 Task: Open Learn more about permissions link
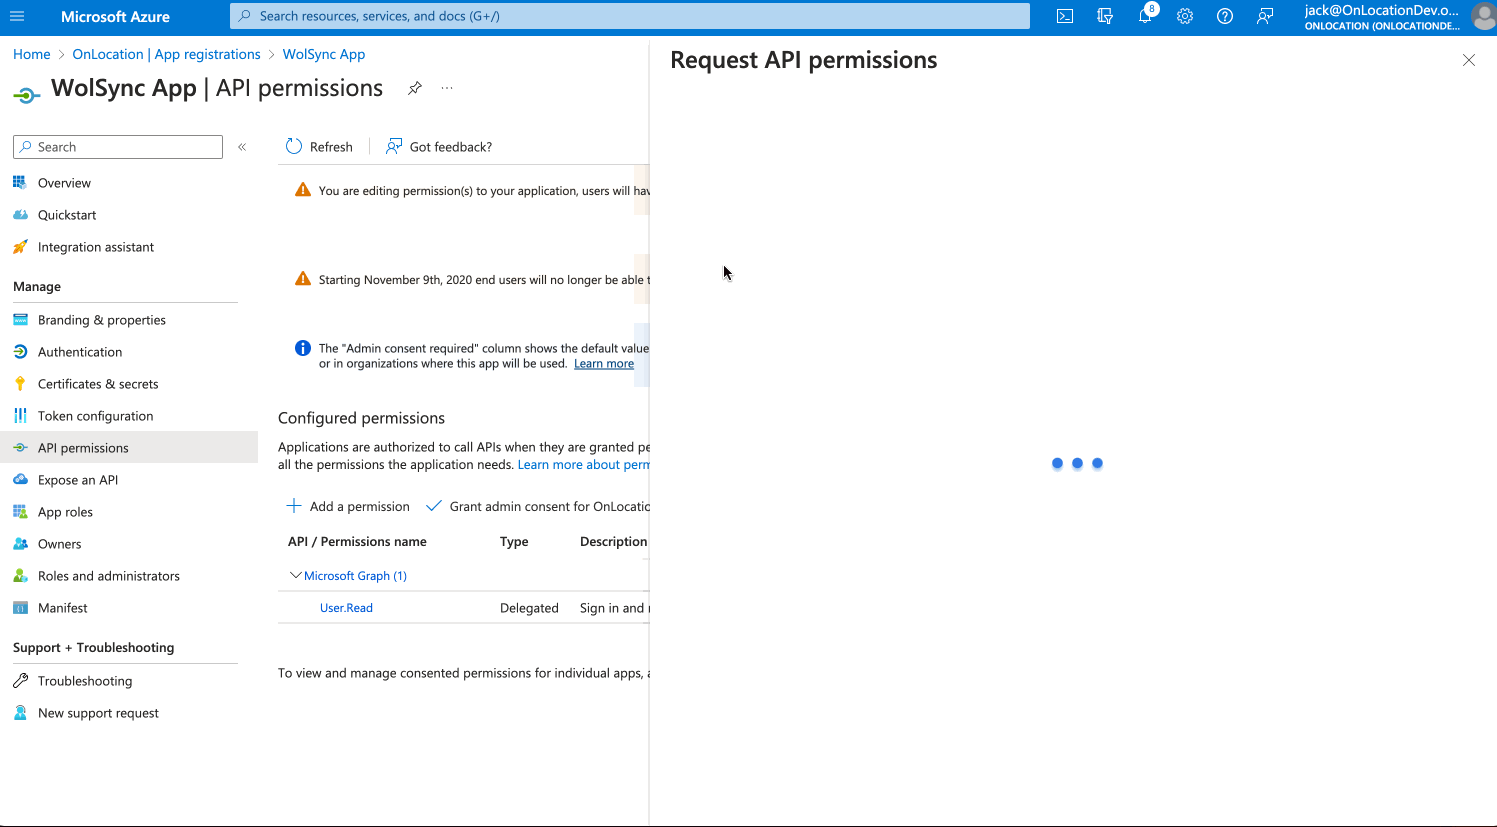(x=583, y=465)
